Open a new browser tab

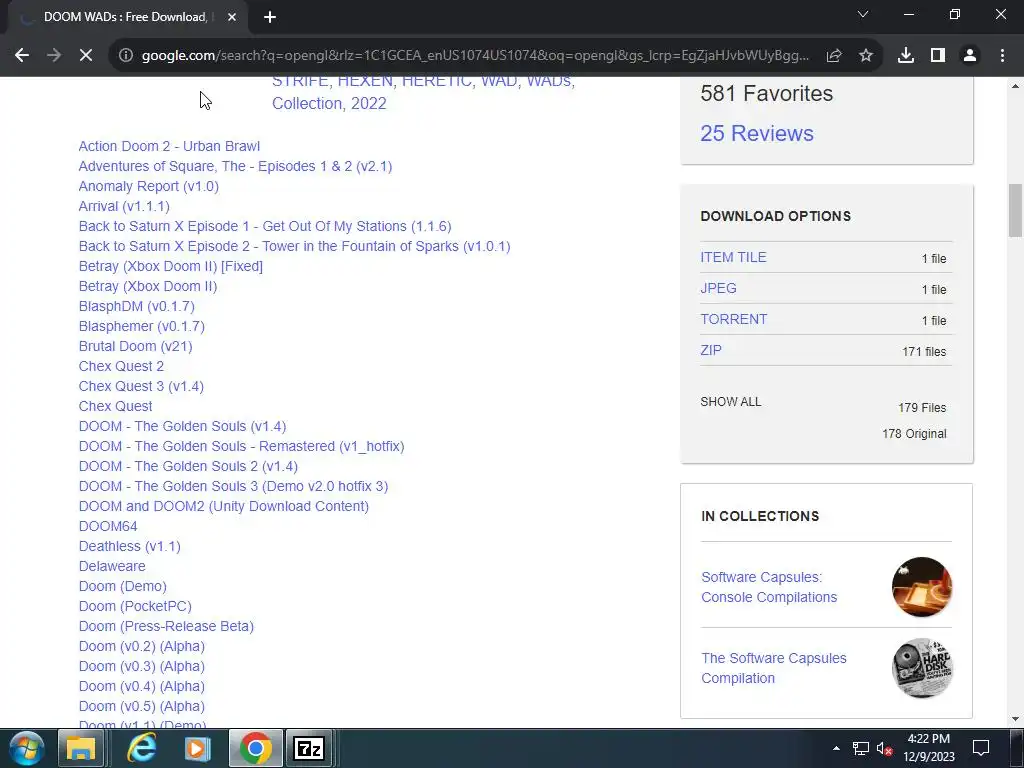[270, 17]
